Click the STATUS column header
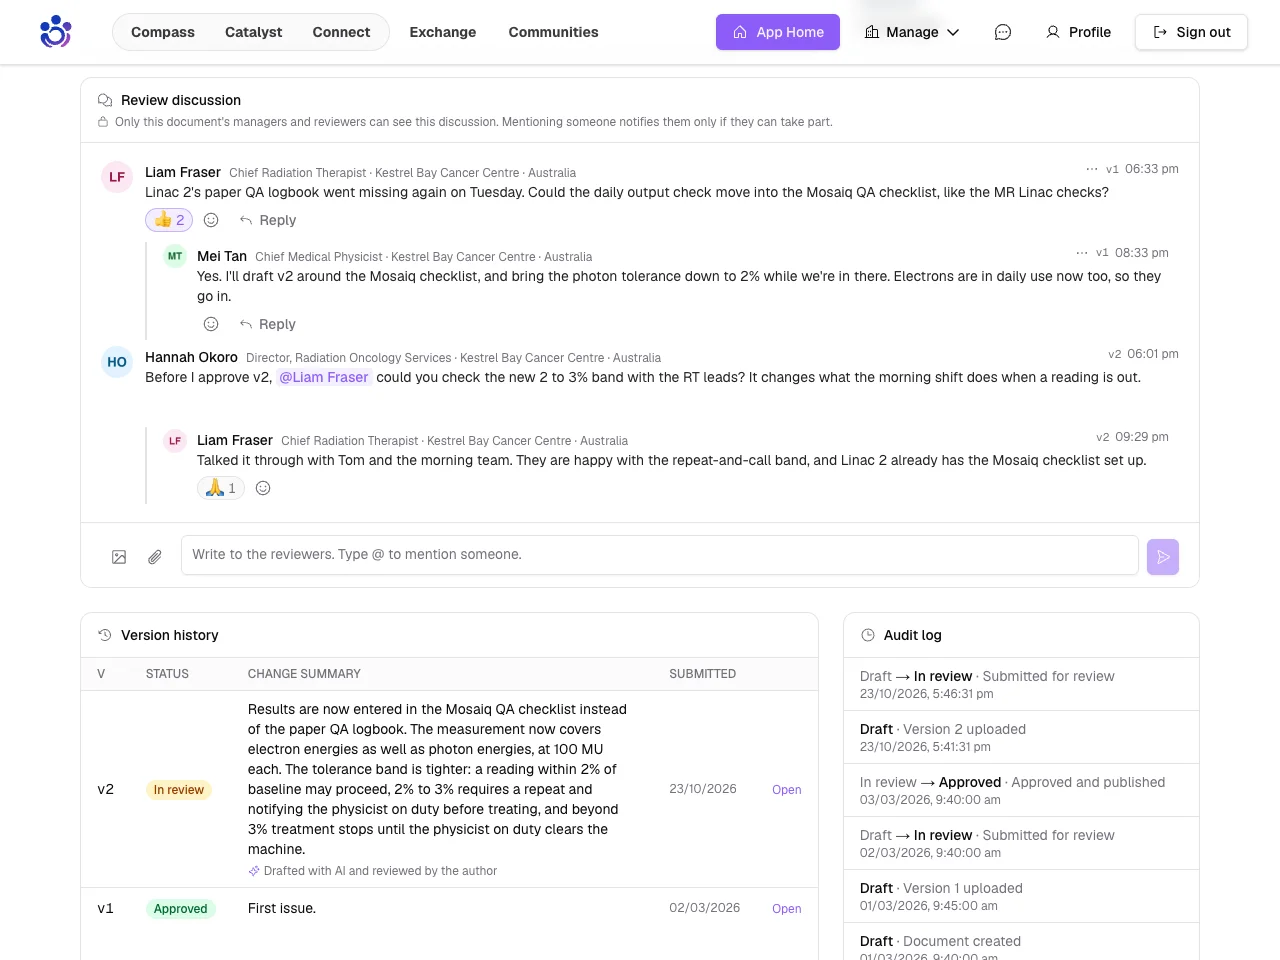 click(x=167, y=674)
